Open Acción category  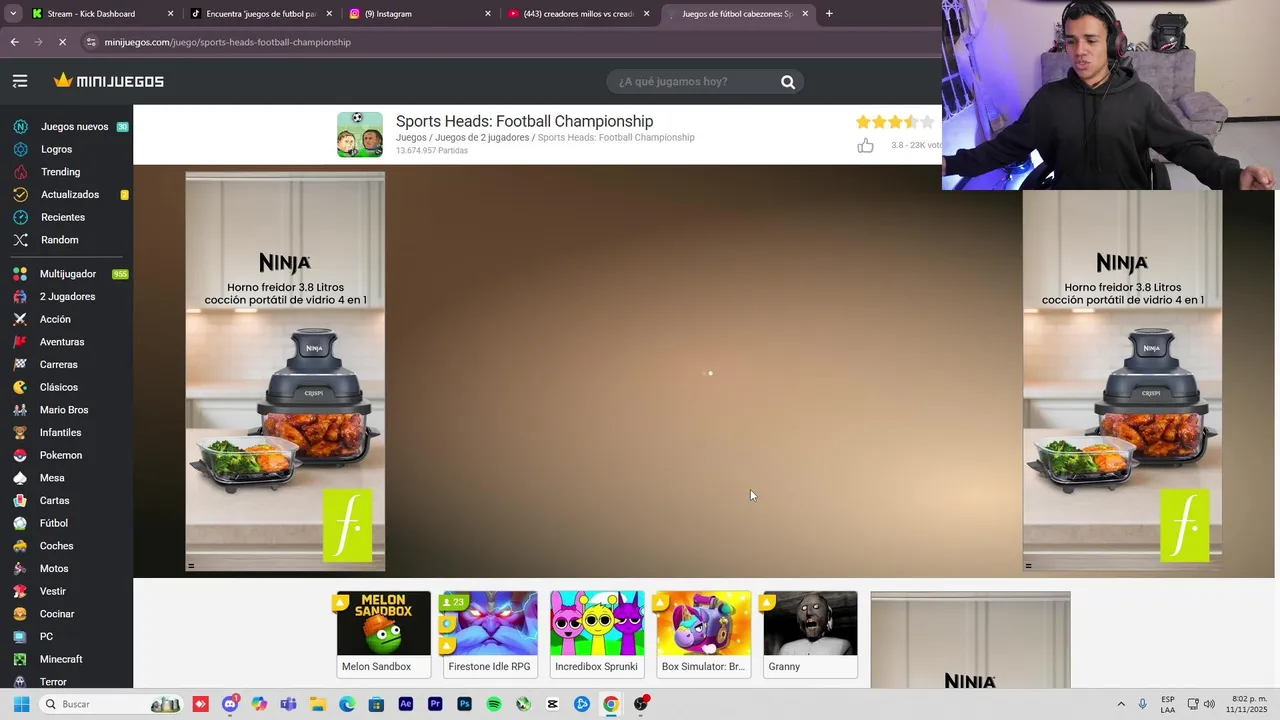(x=55, y=319)
